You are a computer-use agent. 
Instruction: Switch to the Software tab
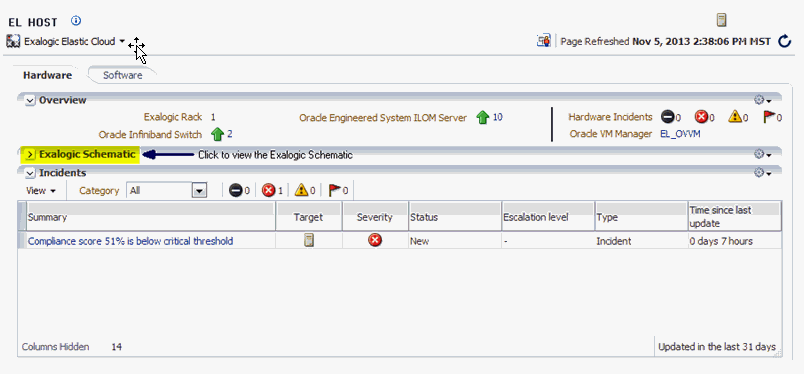point(123,75)
